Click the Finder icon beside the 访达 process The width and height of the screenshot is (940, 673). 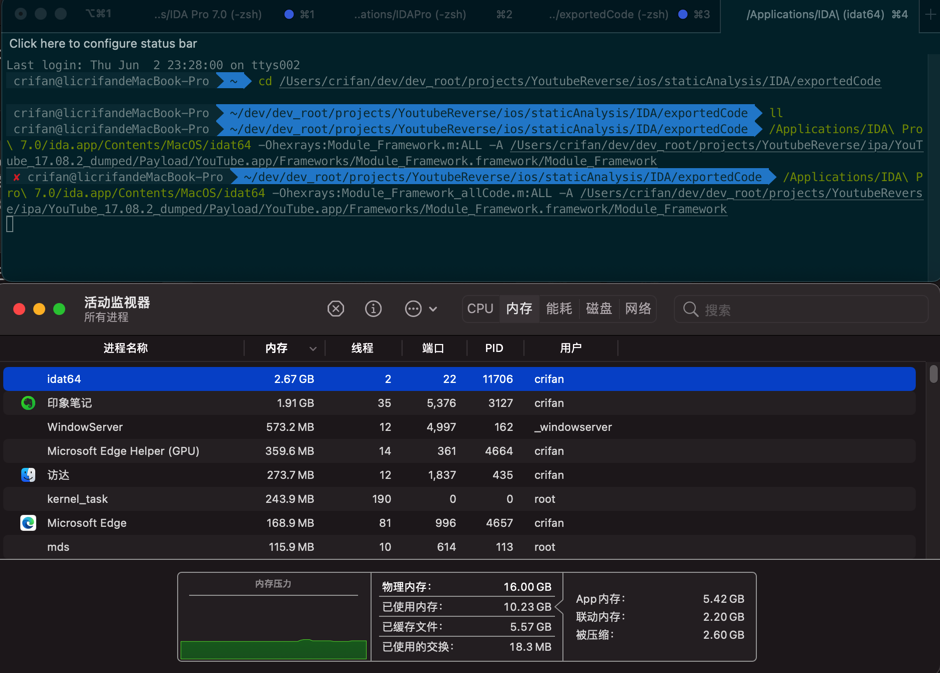27,475
